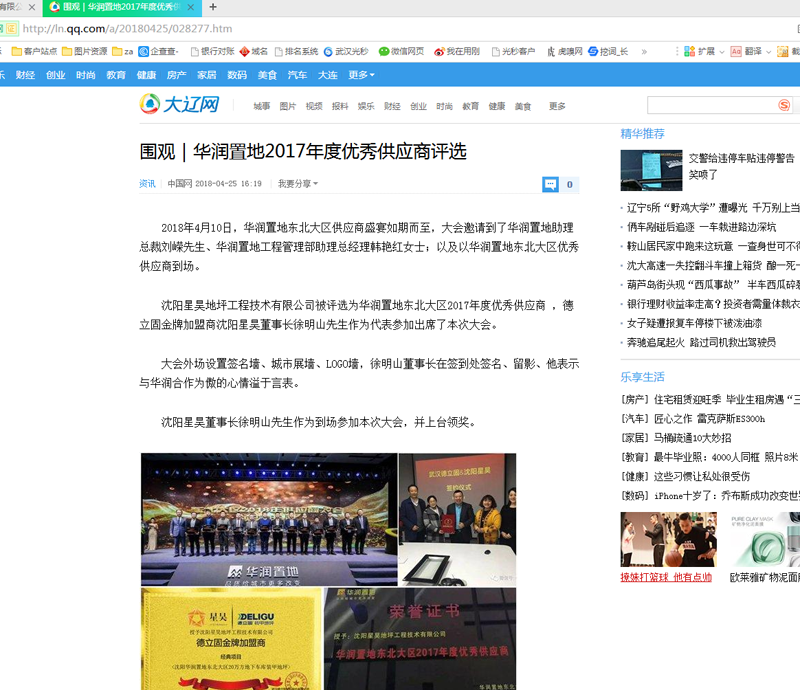Expand the 我要分享 share dropdown
The image size is (800, 690).
coord(297,184)
